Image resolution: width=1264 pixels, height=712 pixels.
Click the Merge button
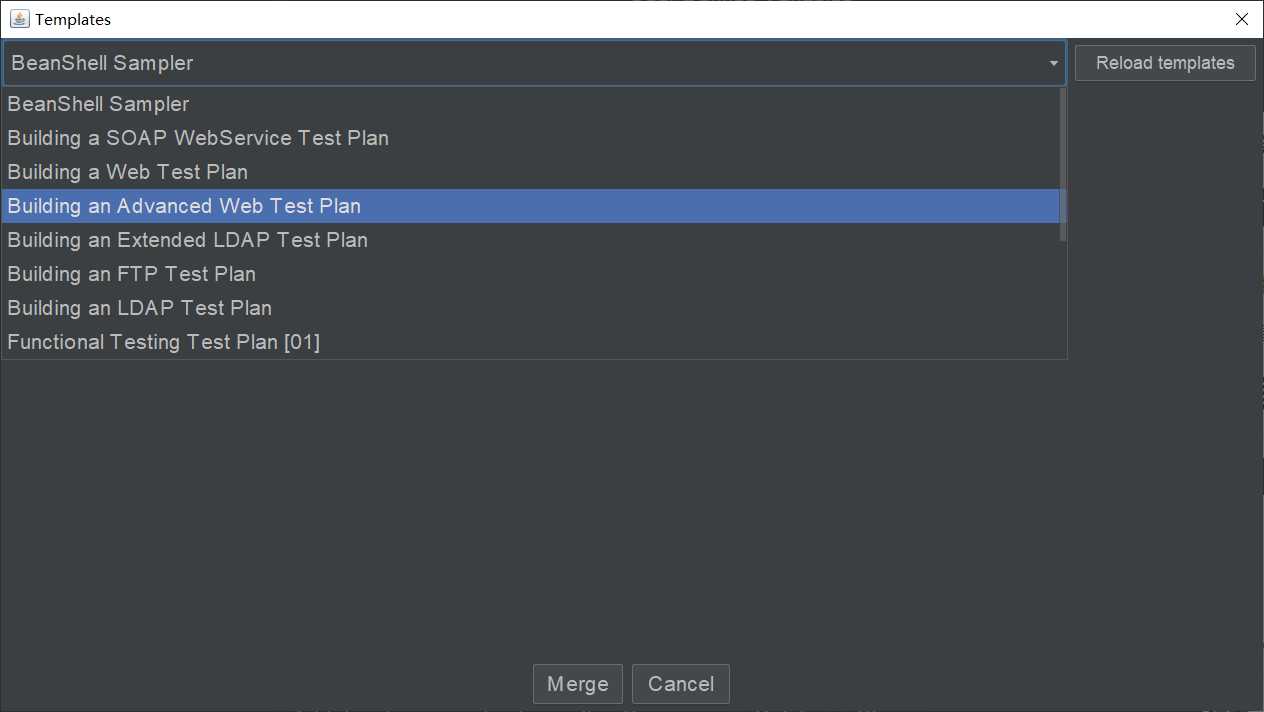[x=578, y=684]
